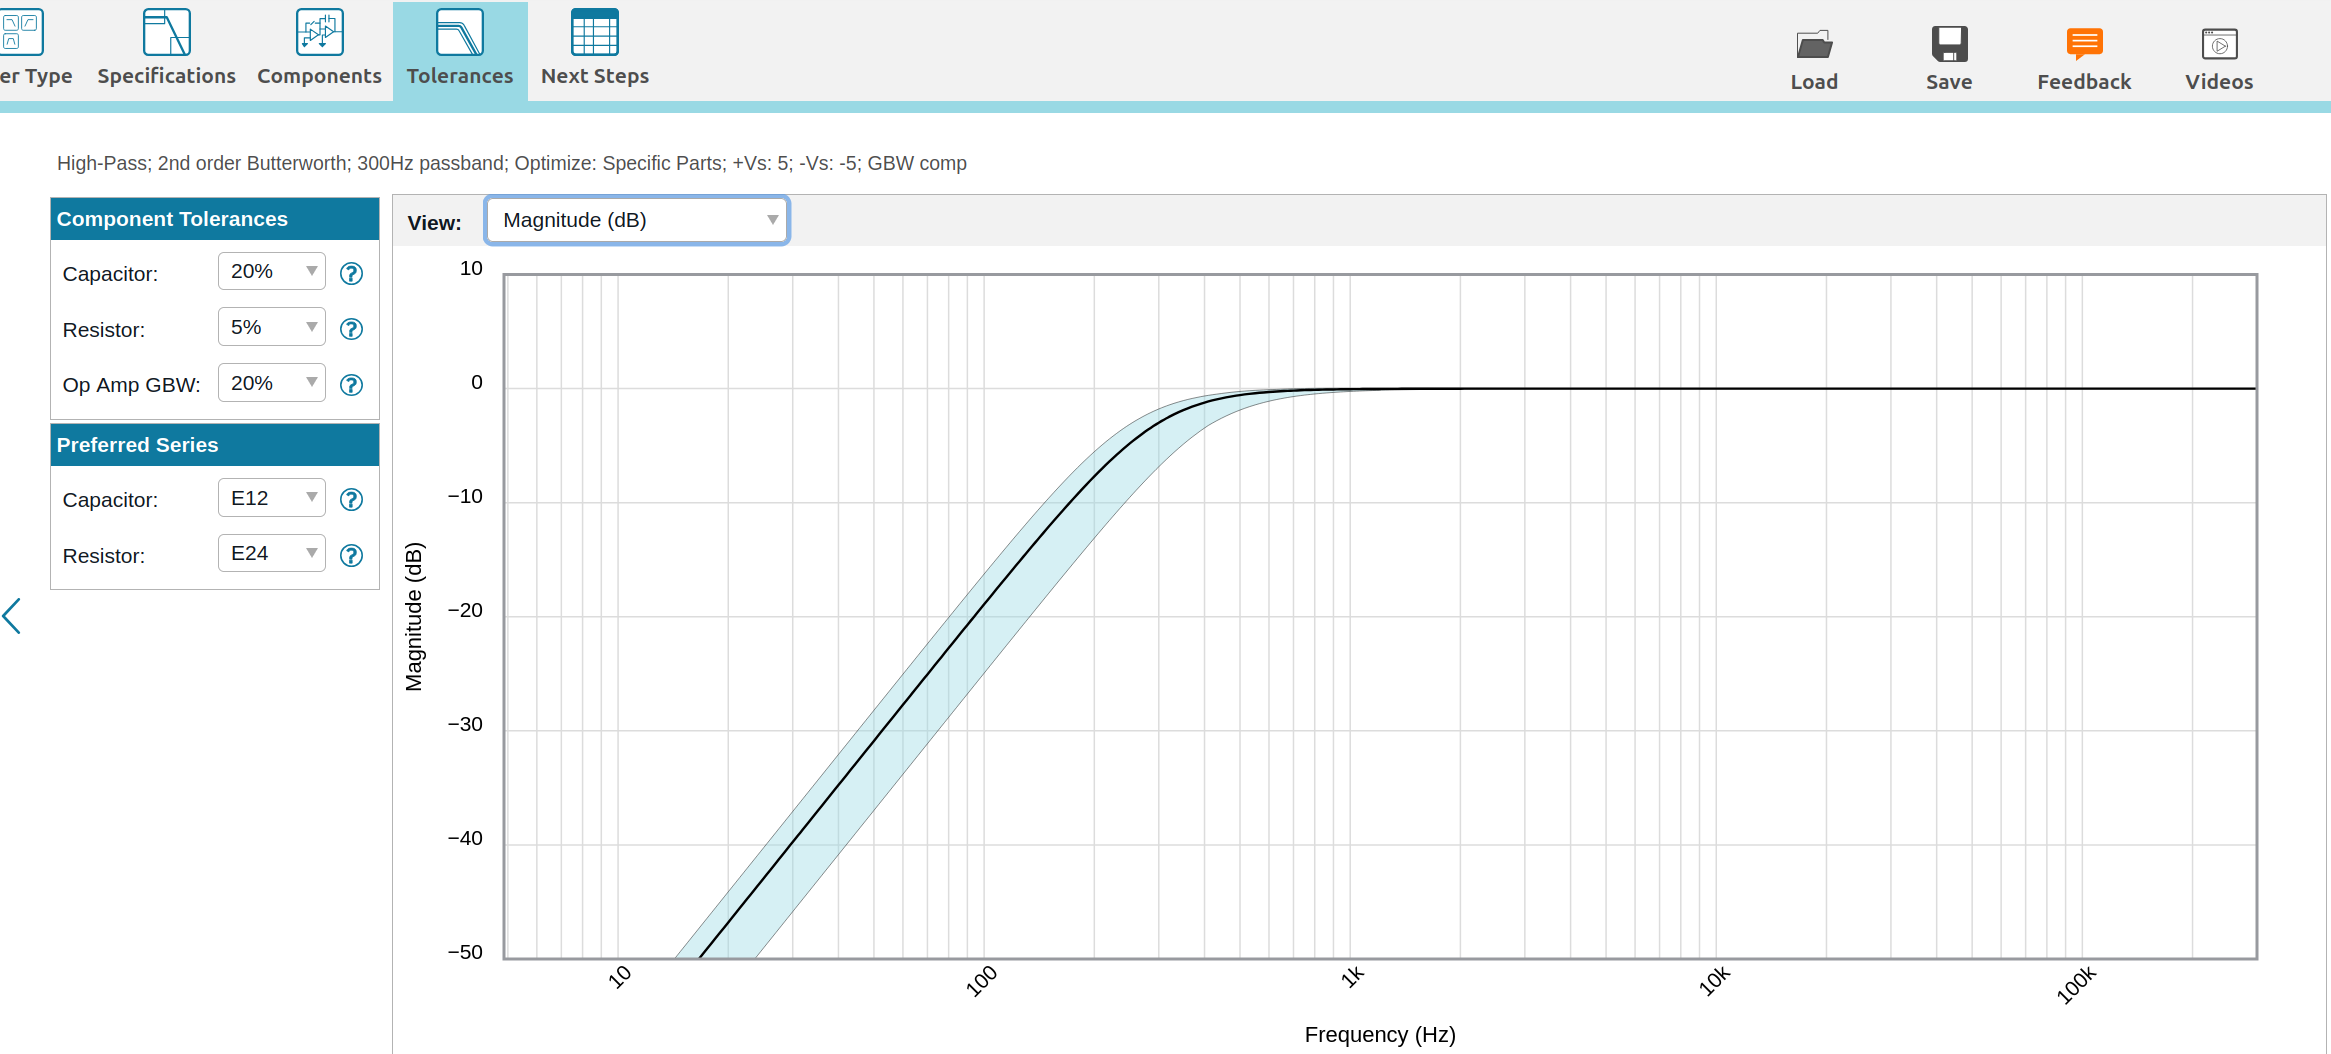Click the Preferred Series panel header
This screenshot has width=2331, height=1054.
pos(215,445)
